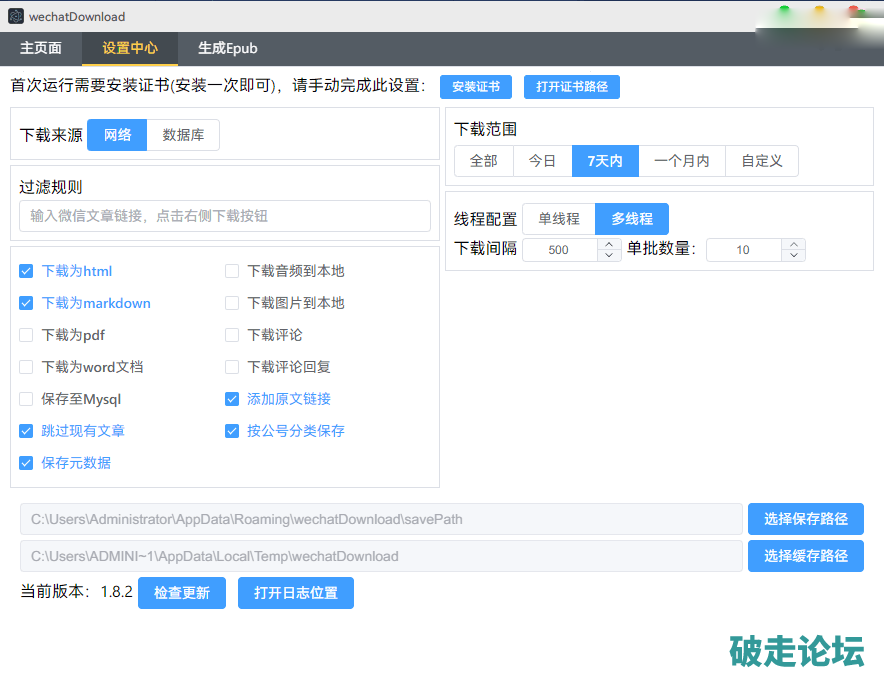Screen dimensions: 884x673
Task: Decrease 单批数量 using the down arrow
Action: (x=793, y=255)
